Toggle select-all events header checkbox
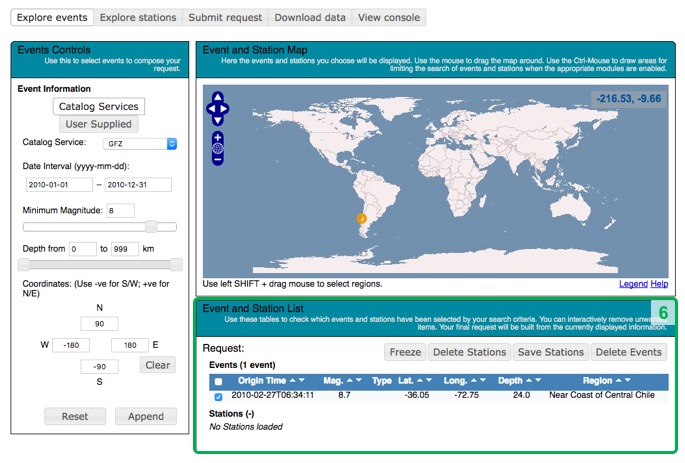This screenshot has height=463, width=685. click(218, 381)
